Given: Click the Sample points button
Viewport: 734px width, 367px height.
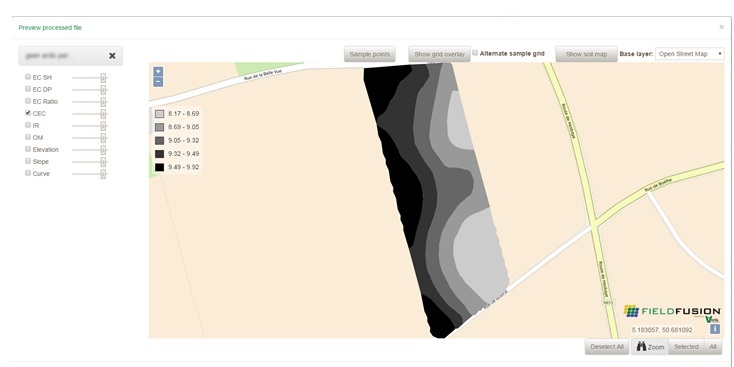Looking at the screenshot, I should (370, 54).
